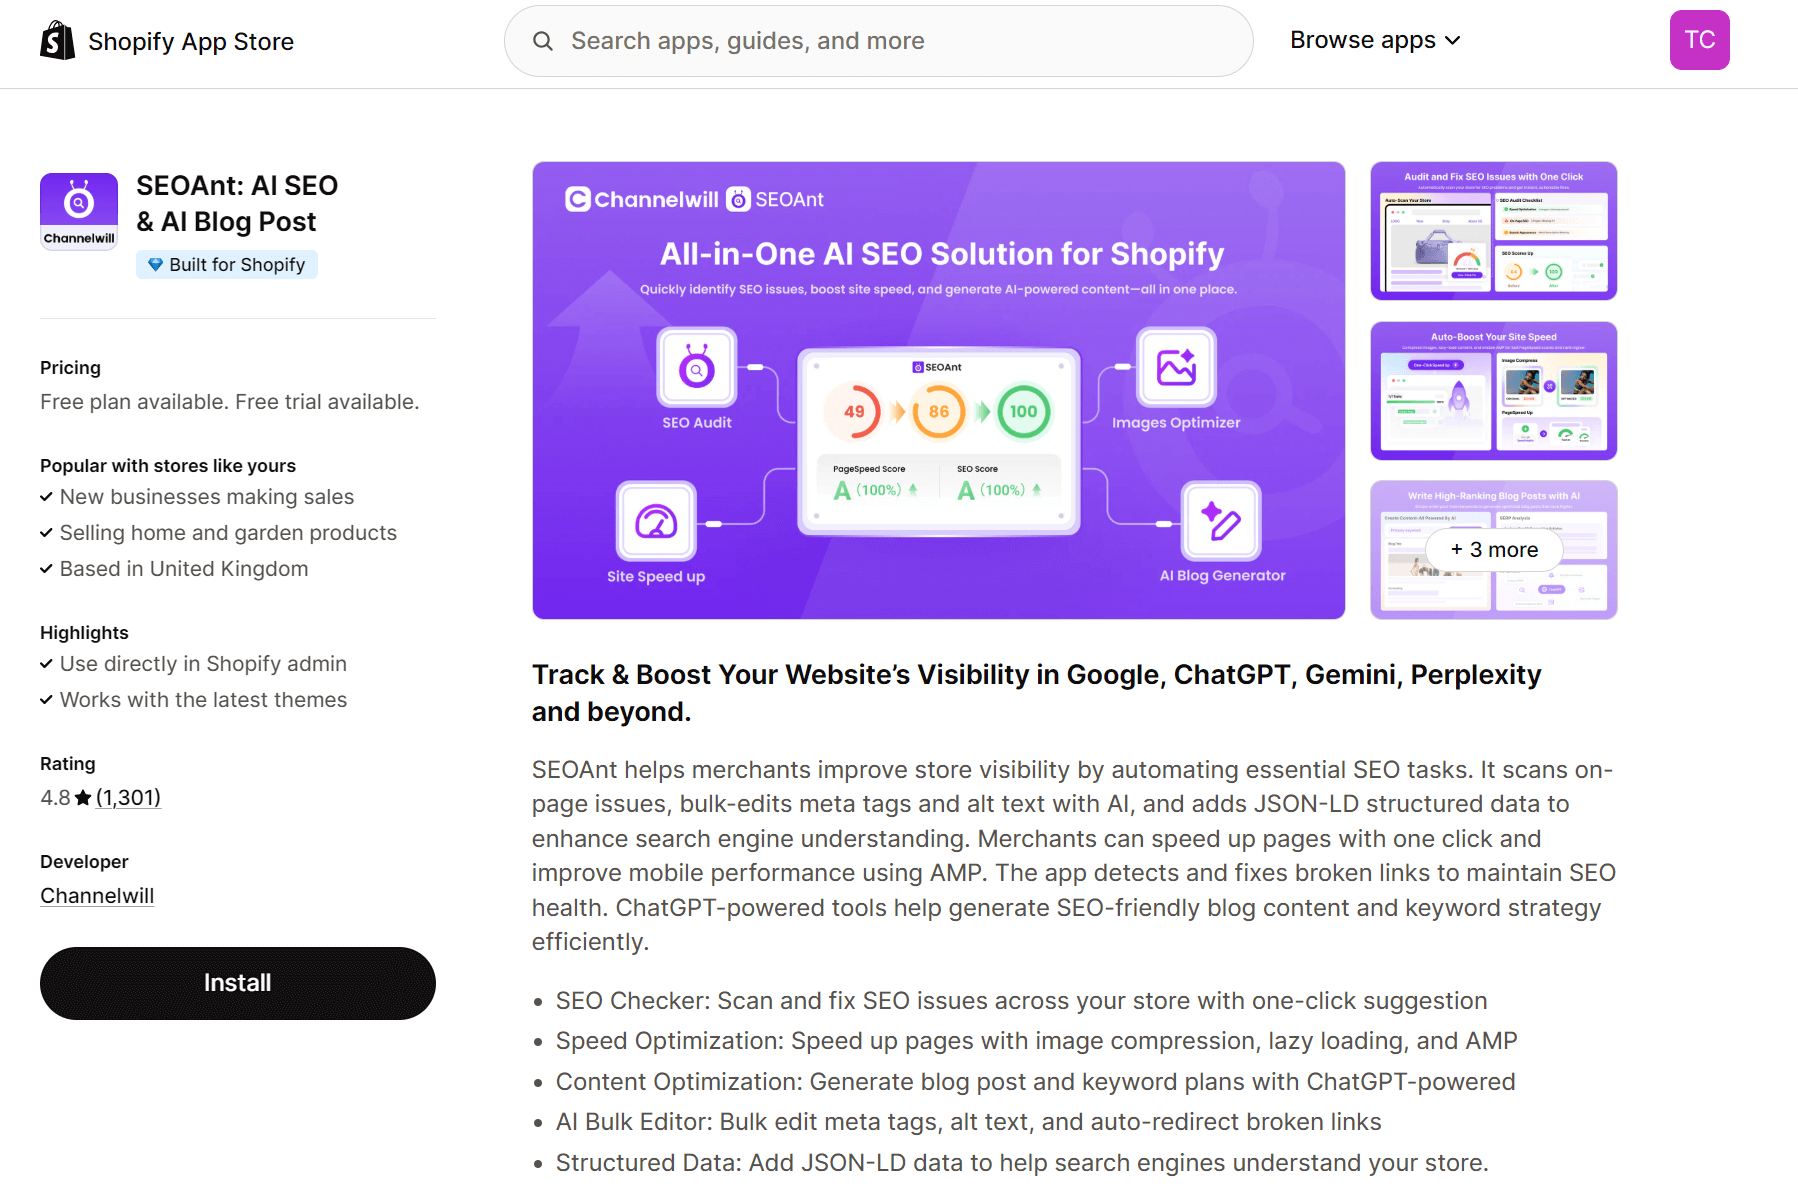
Task: Click the search apps input field
Action: pyautogui.click(x=878, y=41)
